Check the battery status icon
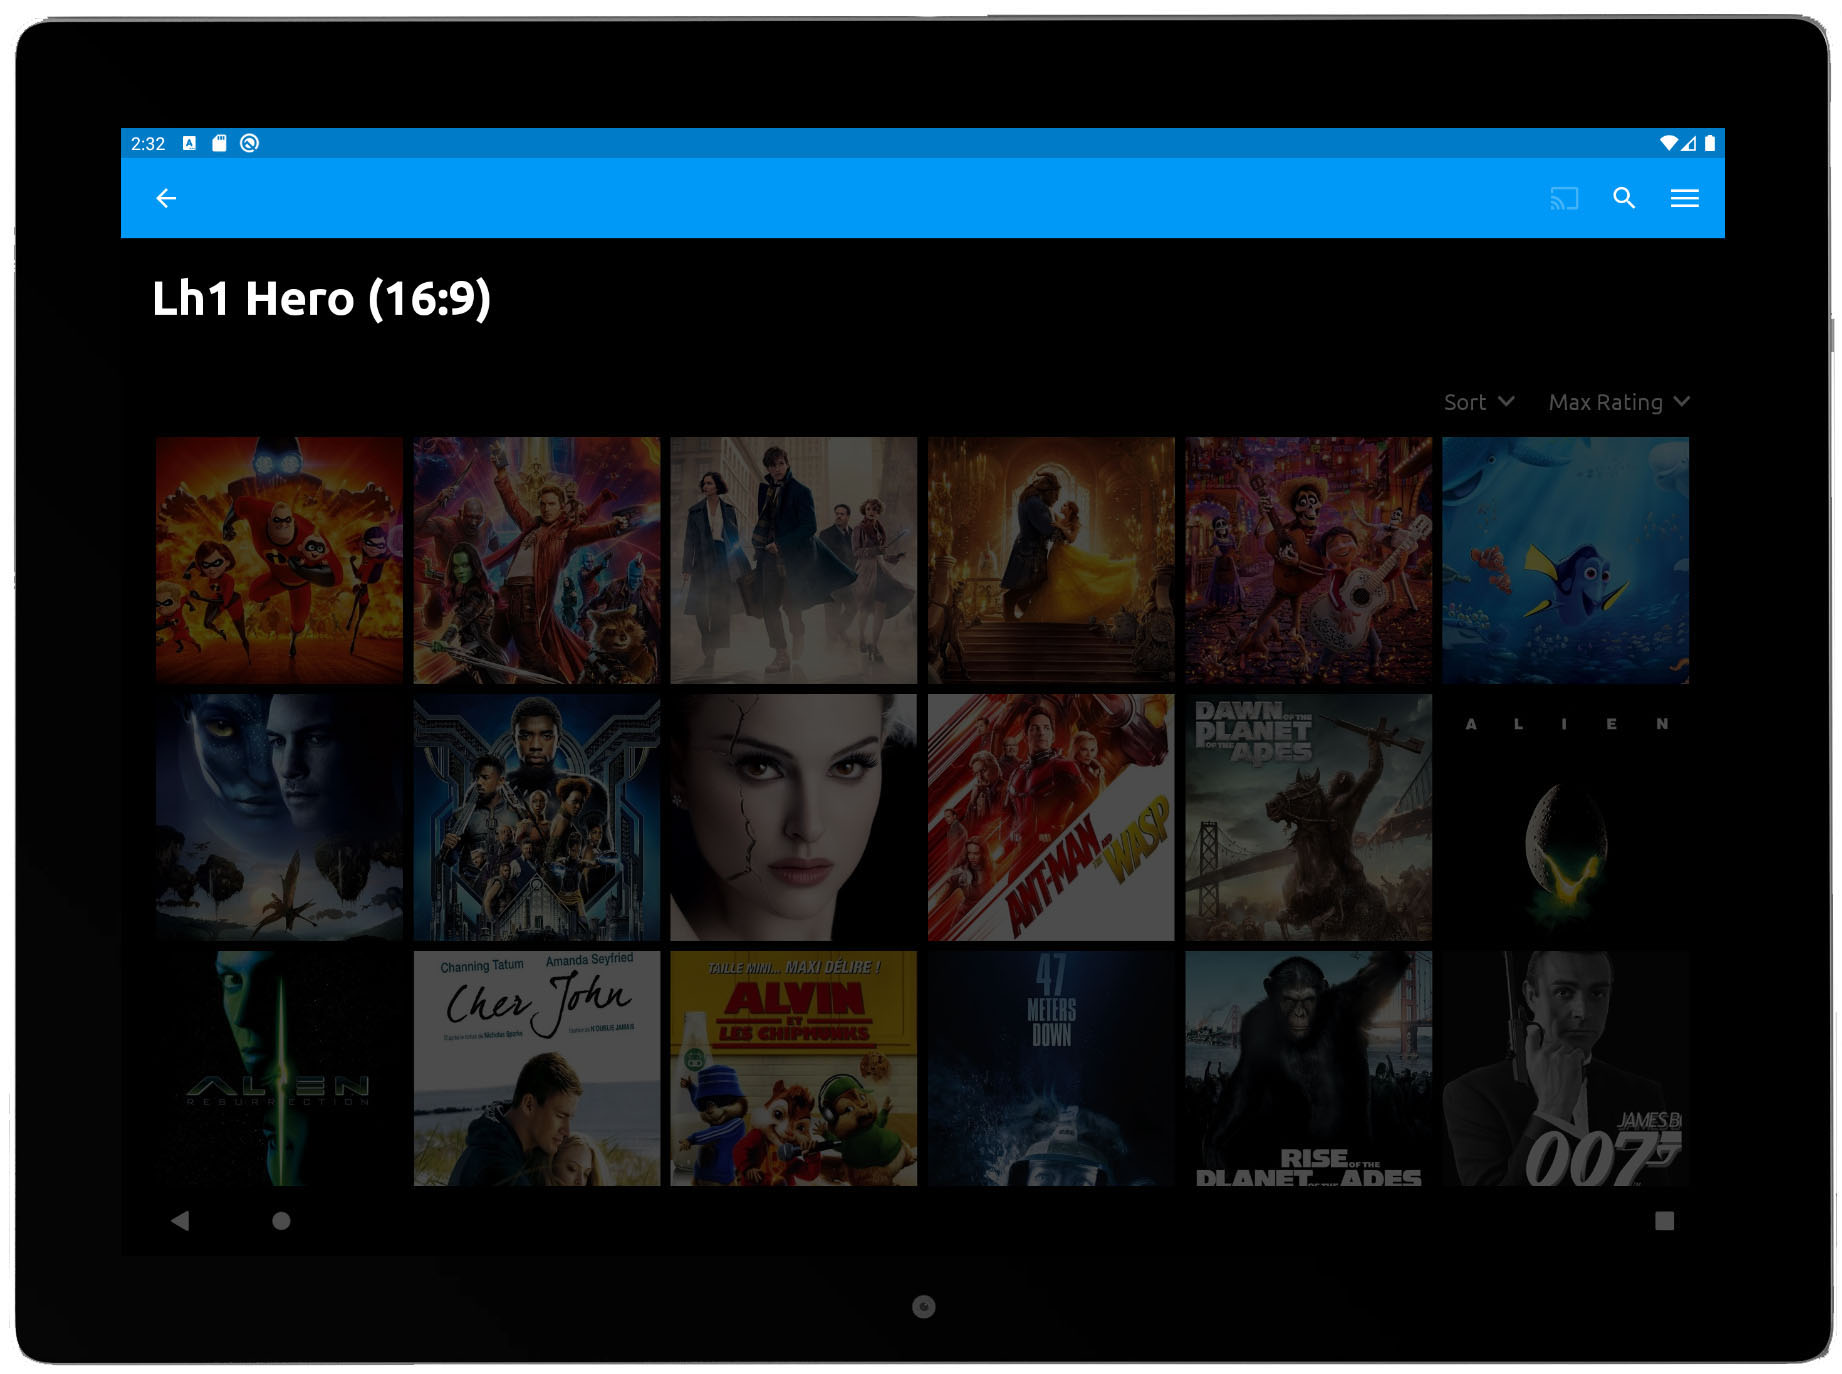This screenshot has height=1374, width=1842. (x=1710, y=143)
